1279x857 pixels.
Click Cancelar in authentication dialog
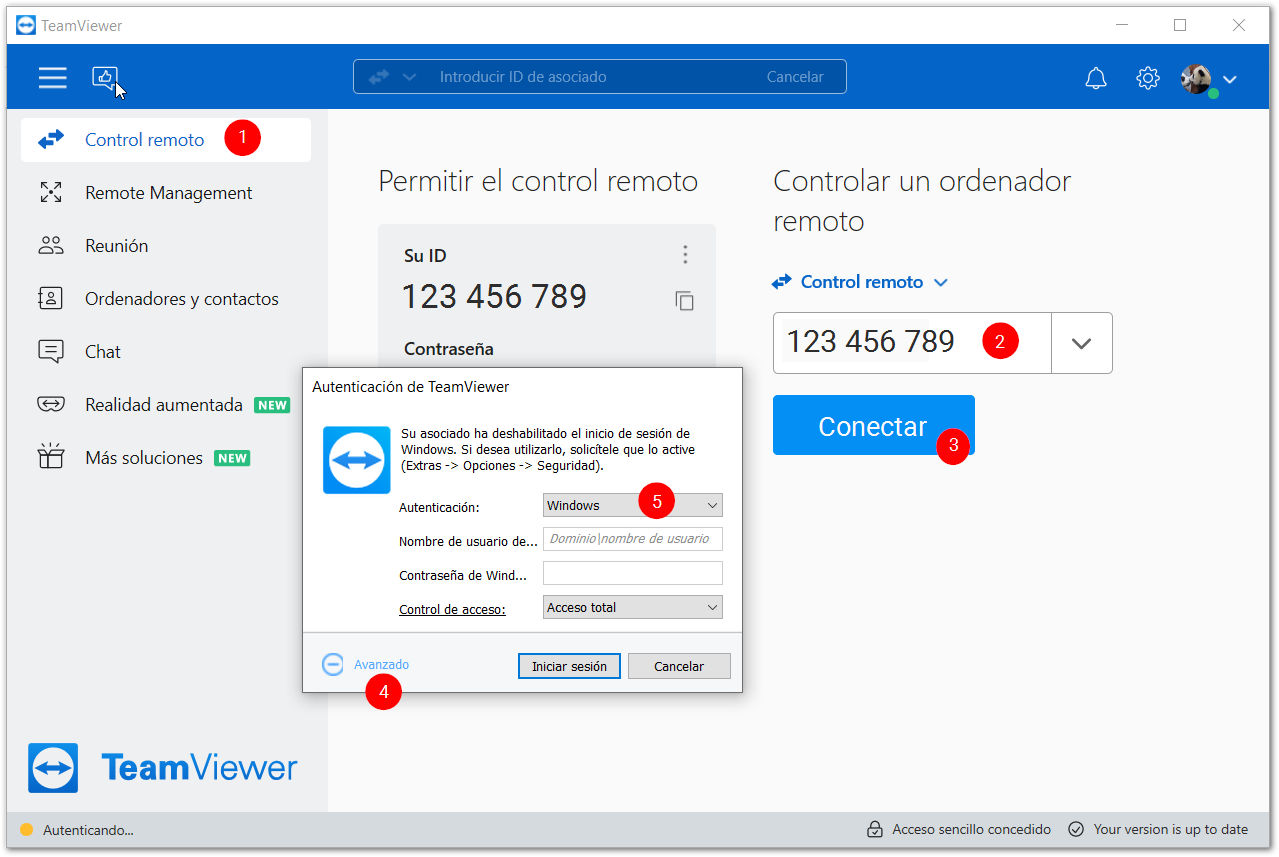(x=679, y=666)
